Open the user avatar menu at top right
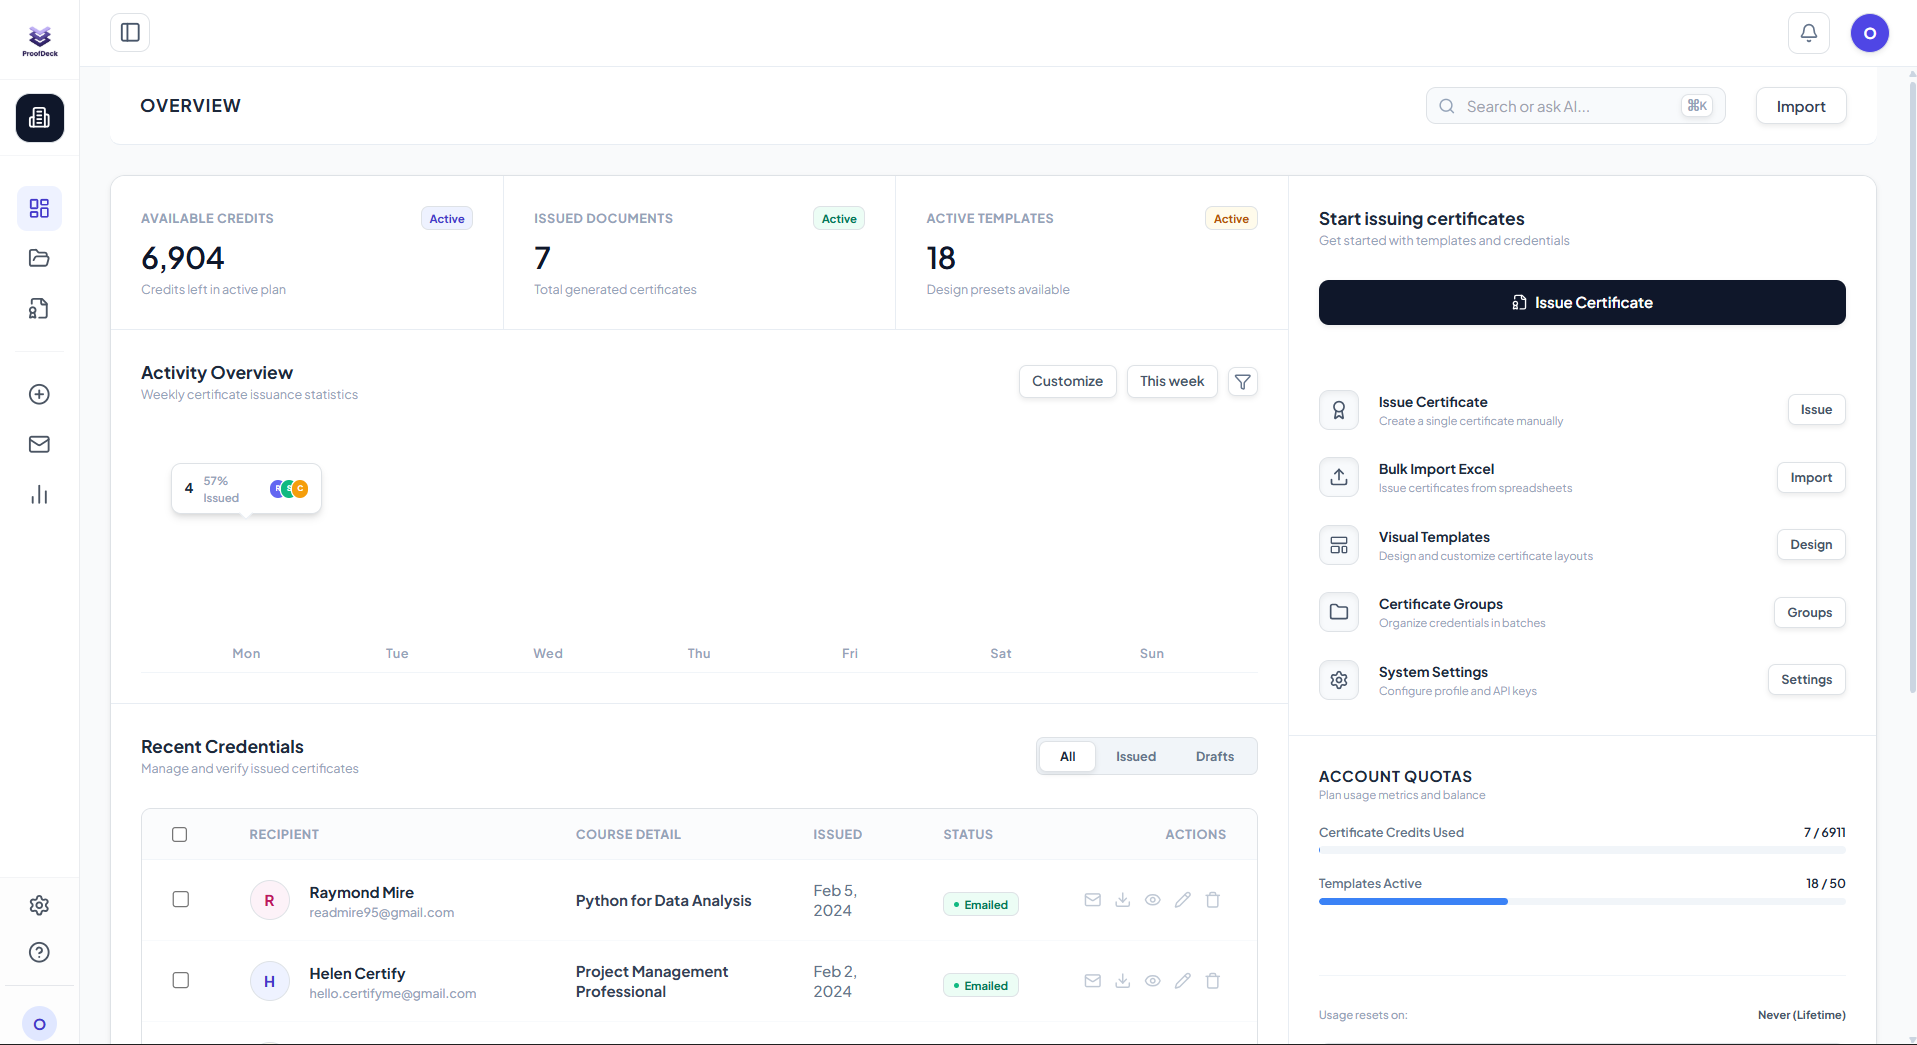Viewport: 1917px width, 1045px height. [1870, 33]
